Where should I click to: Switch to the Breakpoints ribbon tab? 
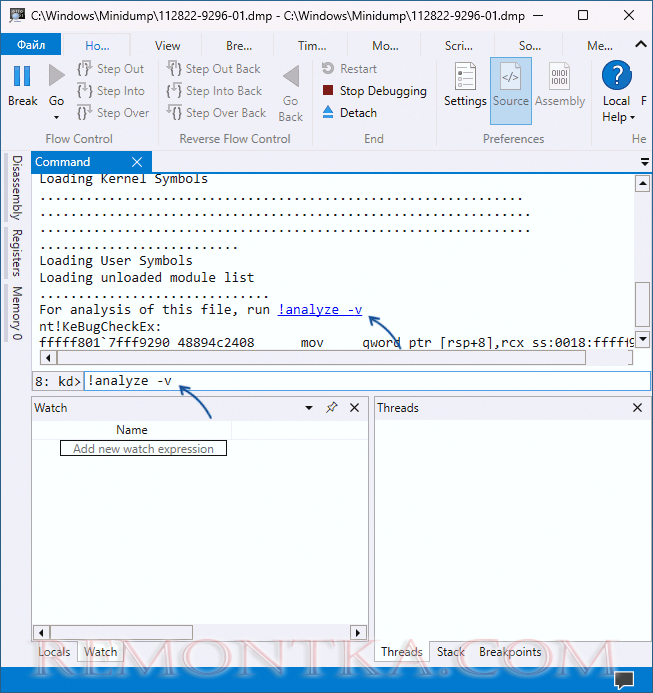[x=239, y=46]
